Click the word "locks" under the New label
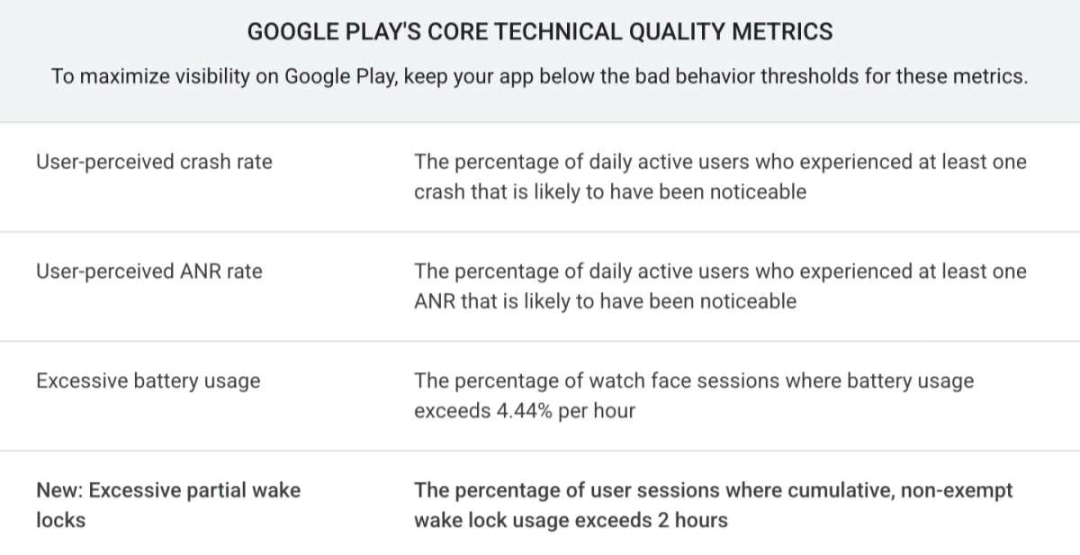 61,520
